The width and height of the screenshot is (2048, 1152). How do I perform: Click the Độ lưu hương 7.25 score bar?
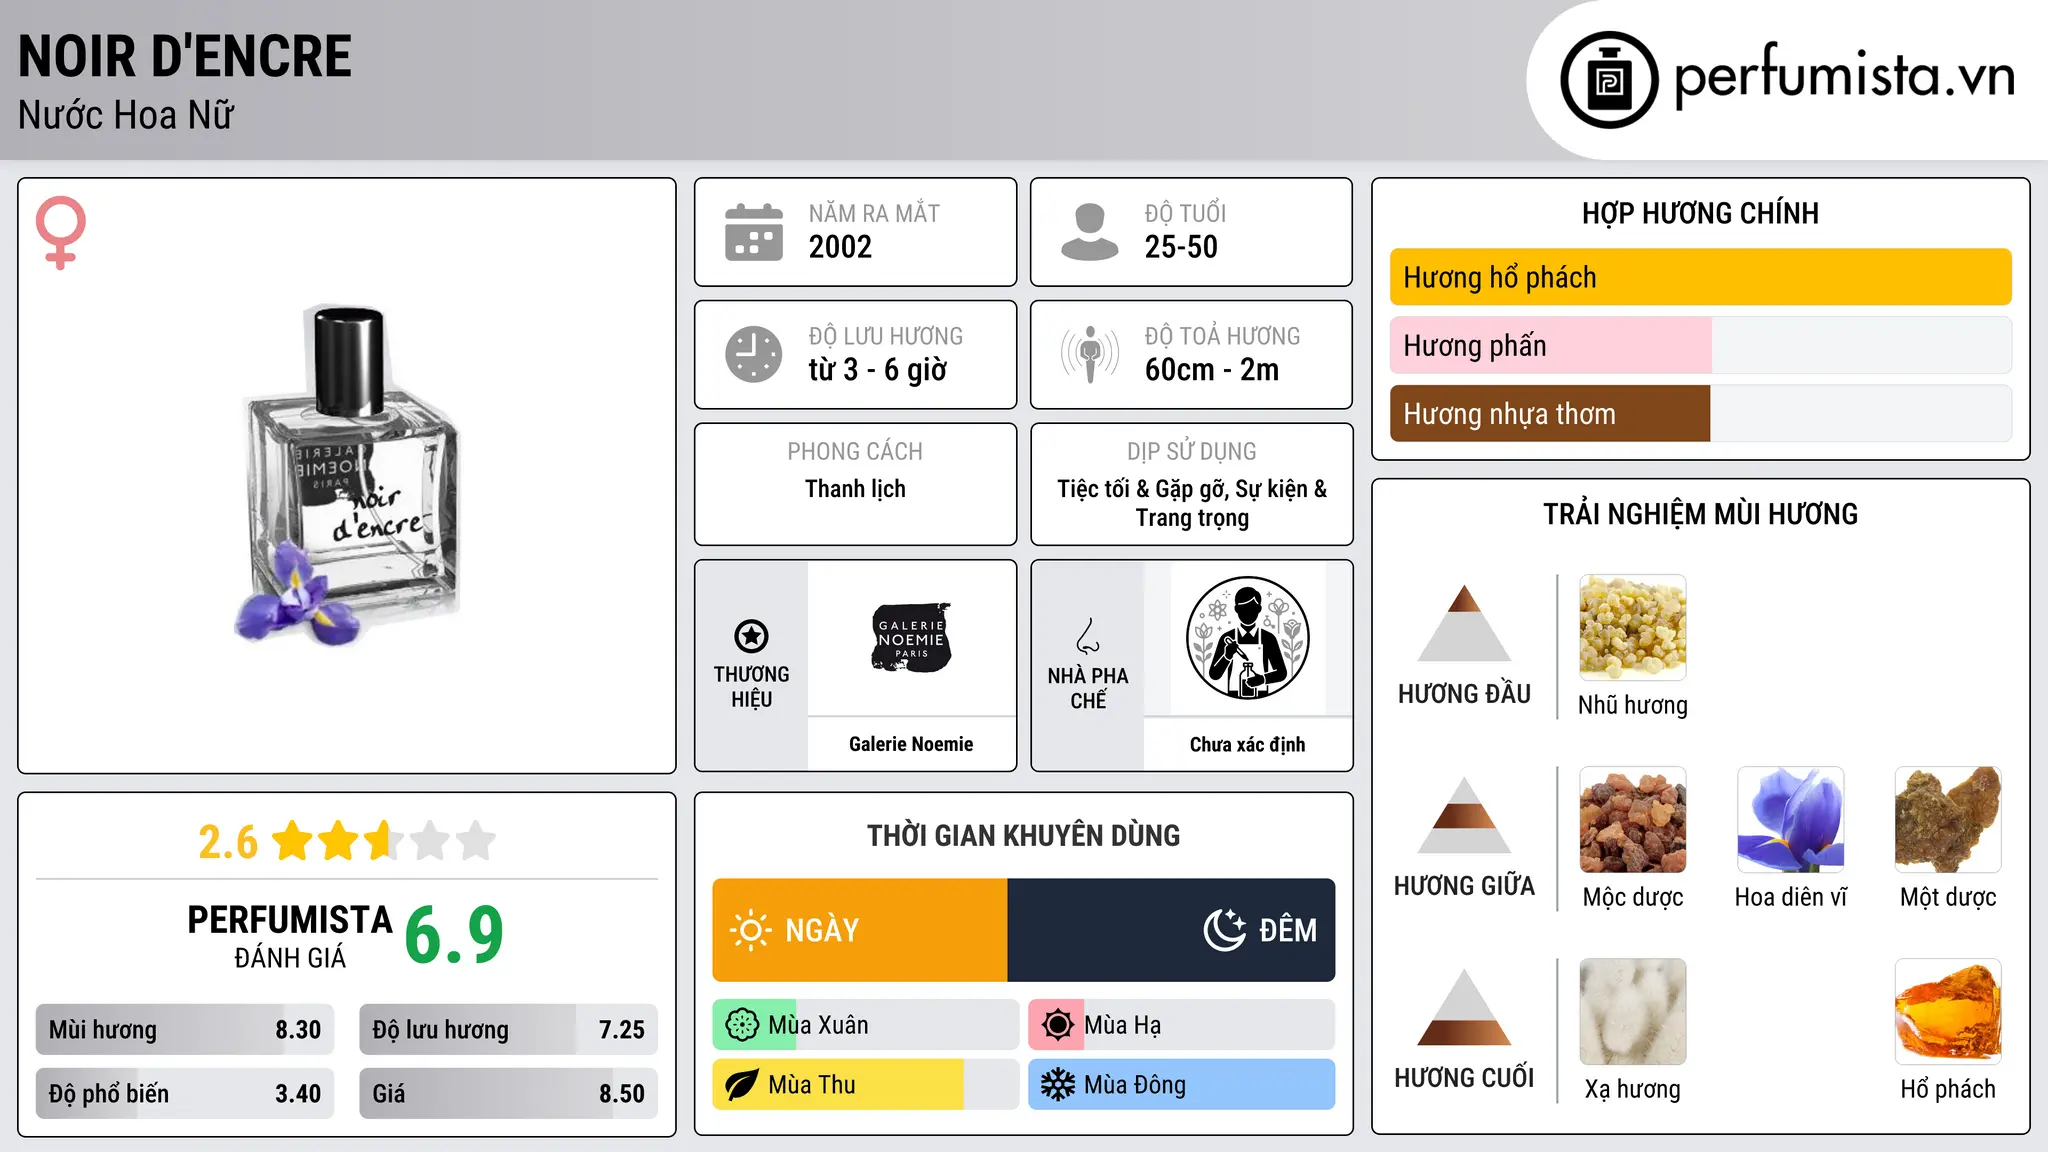tap(508, 1029)
